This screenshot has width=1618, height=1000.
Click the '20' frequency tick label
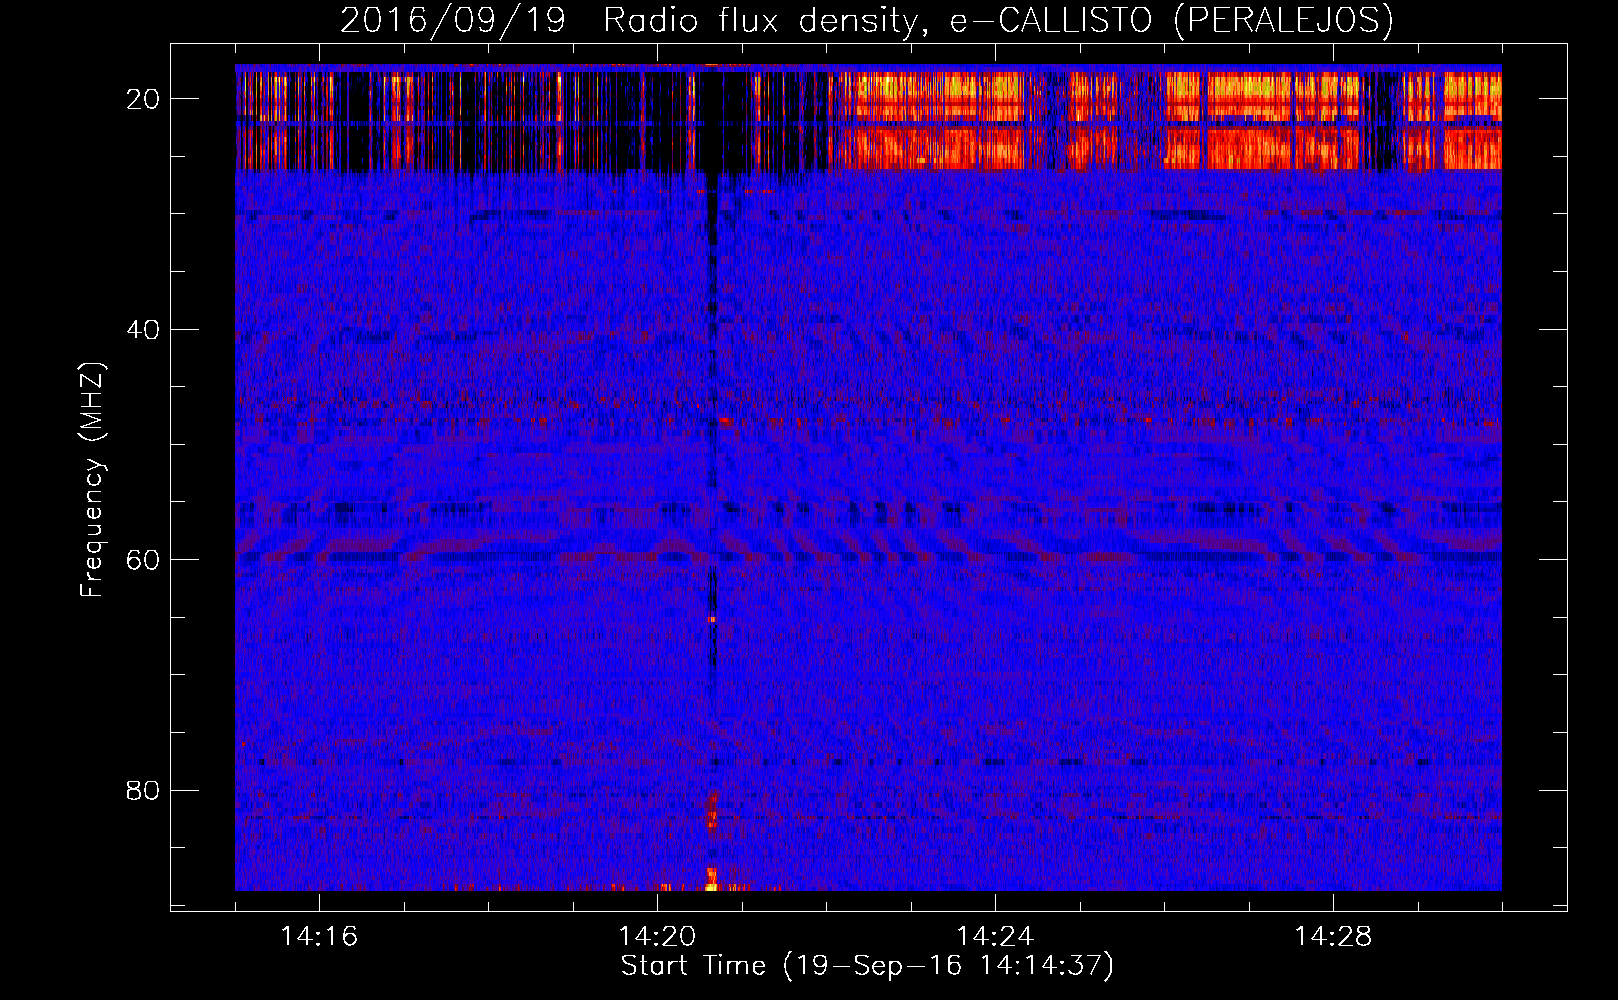click(x=144, y=99)
